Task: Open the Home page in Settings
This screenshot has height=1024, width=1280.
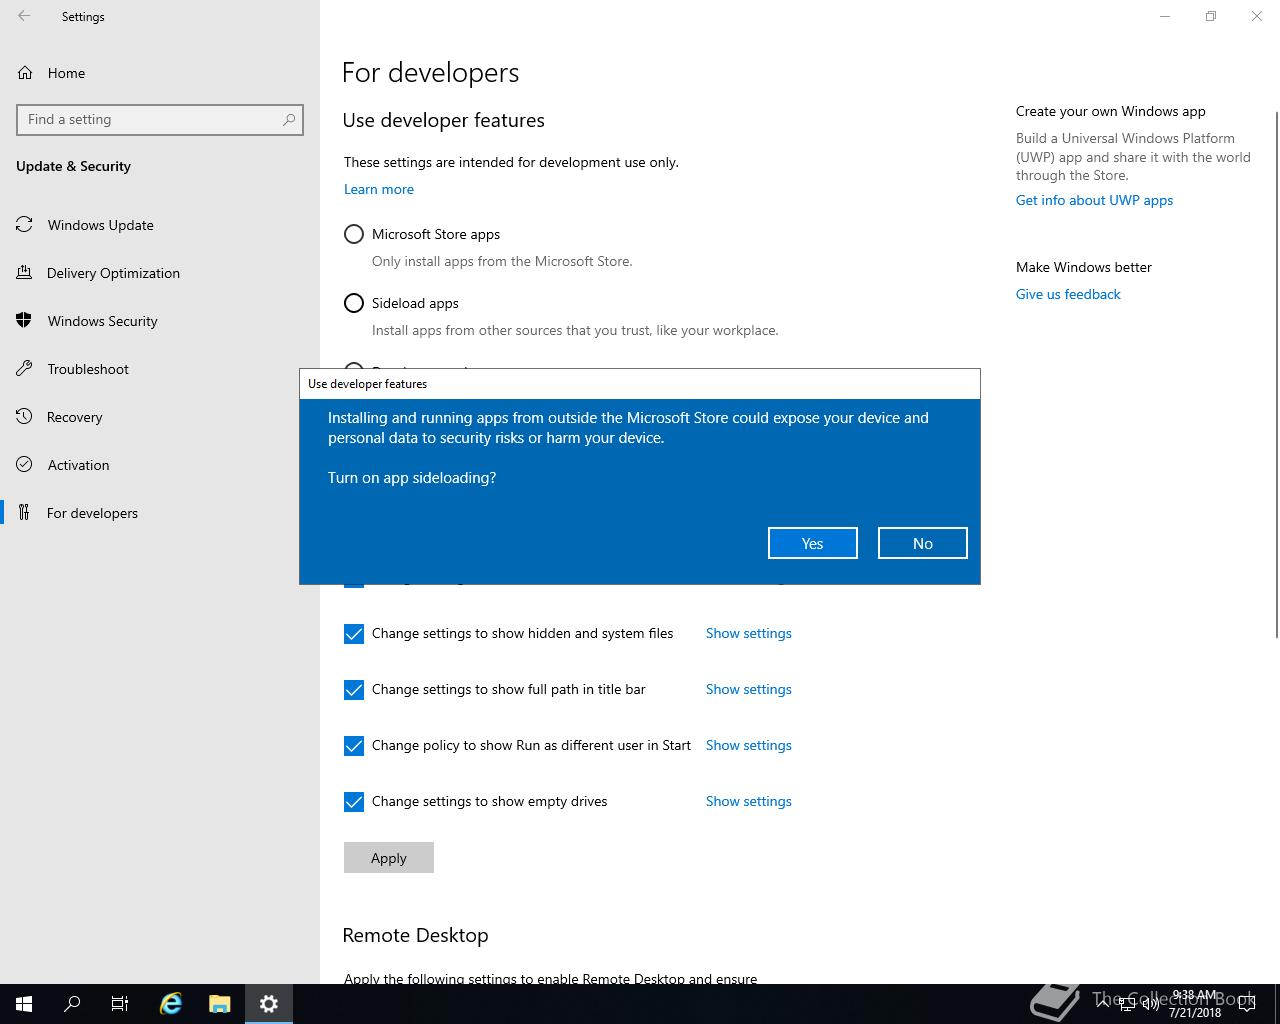Action: click(x=160, y=73)
